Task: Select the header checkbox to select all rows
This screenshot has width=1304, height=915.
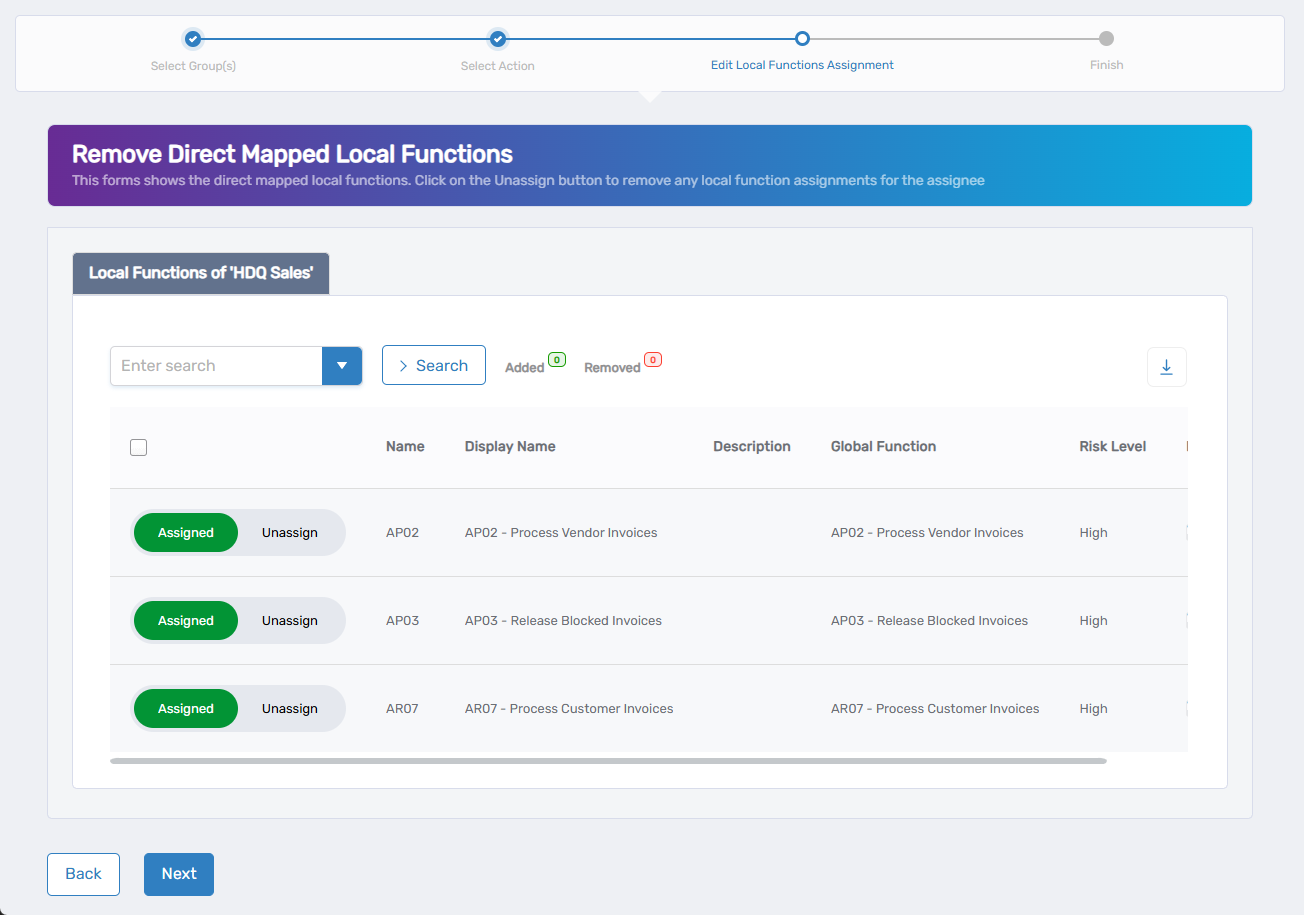Action: pyautogui.click(x=138, y=447)
